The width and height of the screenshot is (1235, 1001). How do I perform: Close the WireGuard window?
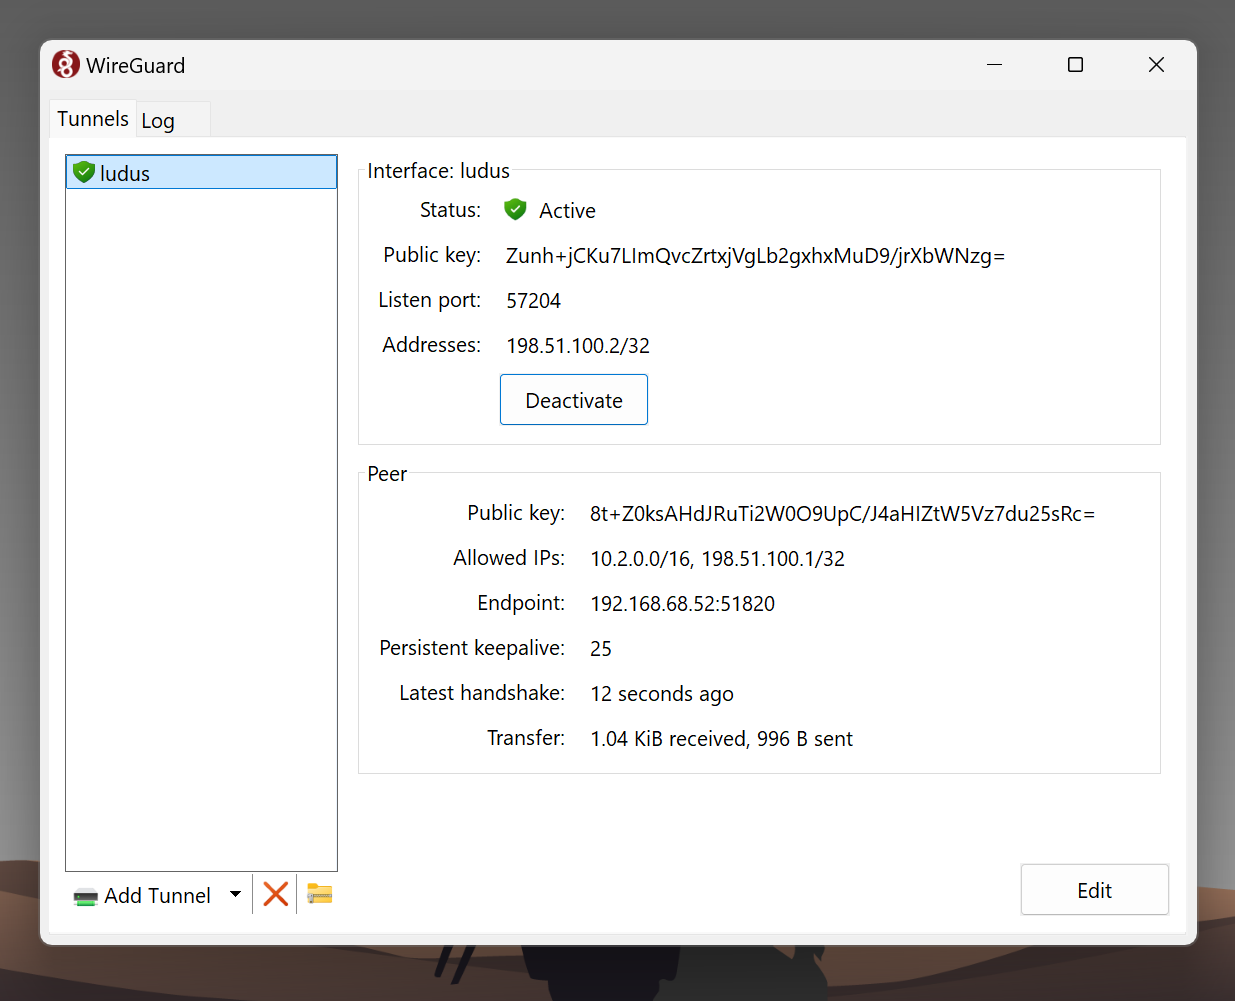tap(1156, 65)
